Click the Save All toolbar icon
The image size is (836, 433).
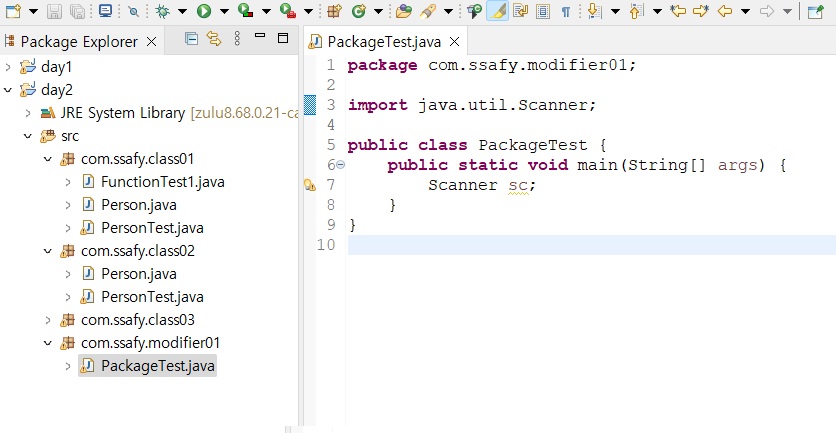click(x=78, y=11)
